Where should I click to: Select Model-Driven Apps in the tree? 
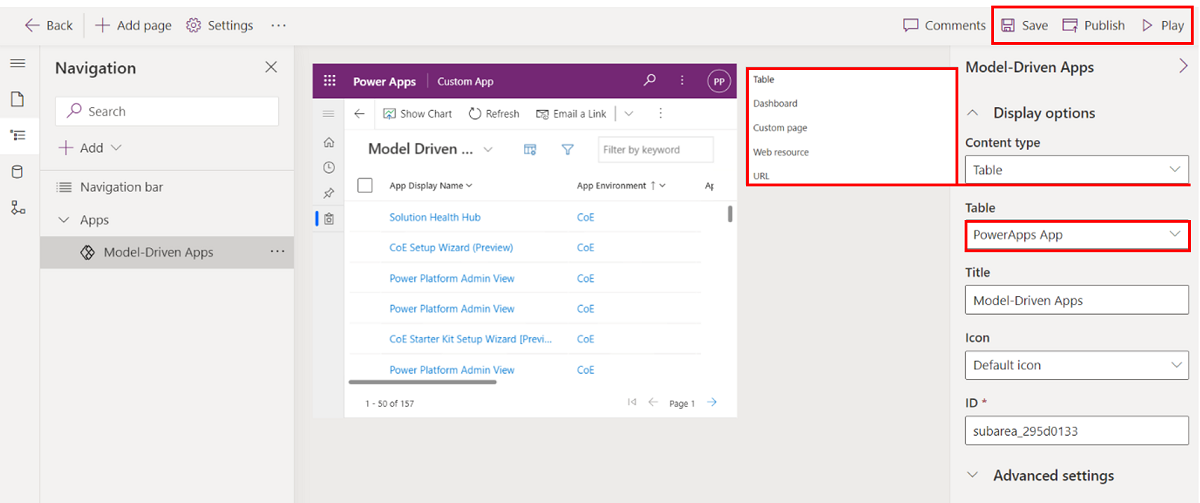(x=158, y=252)
